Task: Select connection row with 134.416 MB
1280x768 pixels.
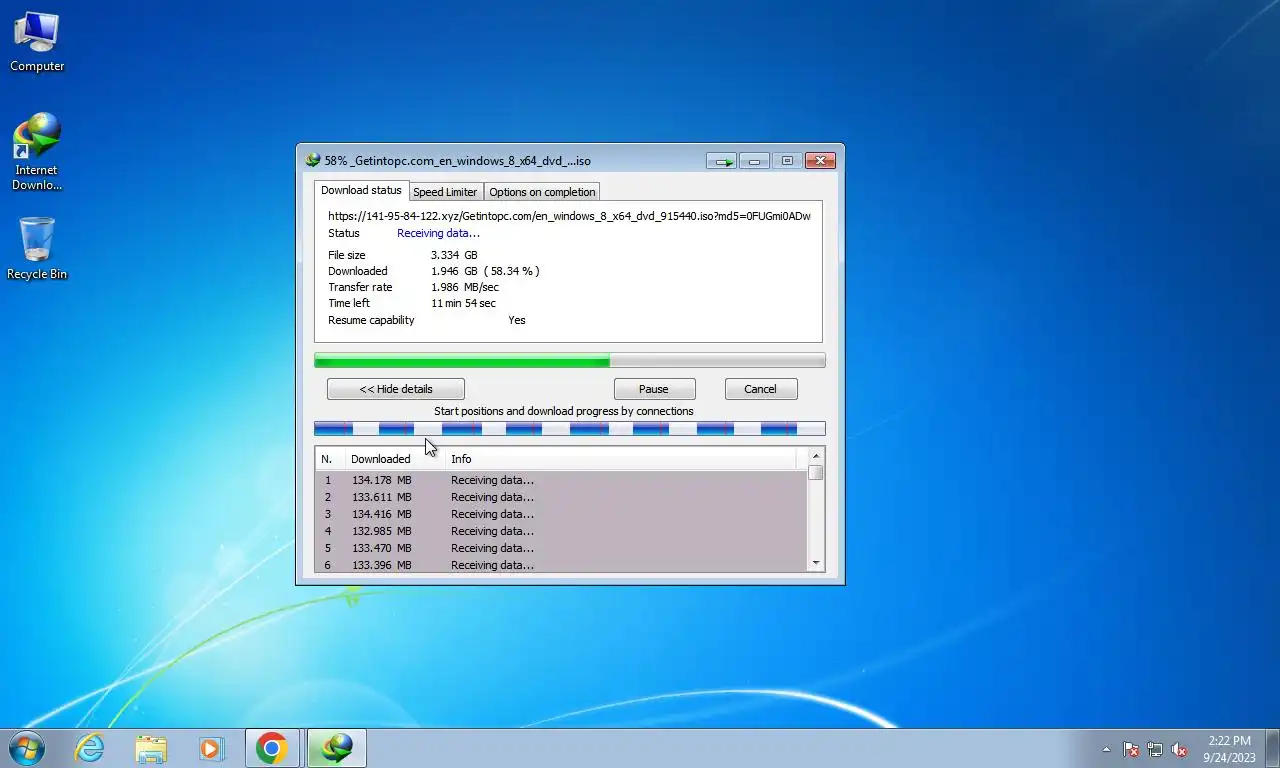Action: pyautogui.click(x=561, y=514)
